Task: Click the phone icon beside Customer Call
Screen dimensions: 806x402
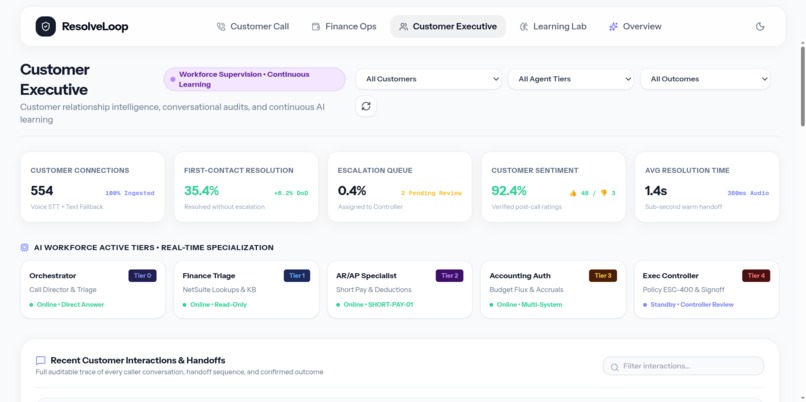Action: pos(221,27)
